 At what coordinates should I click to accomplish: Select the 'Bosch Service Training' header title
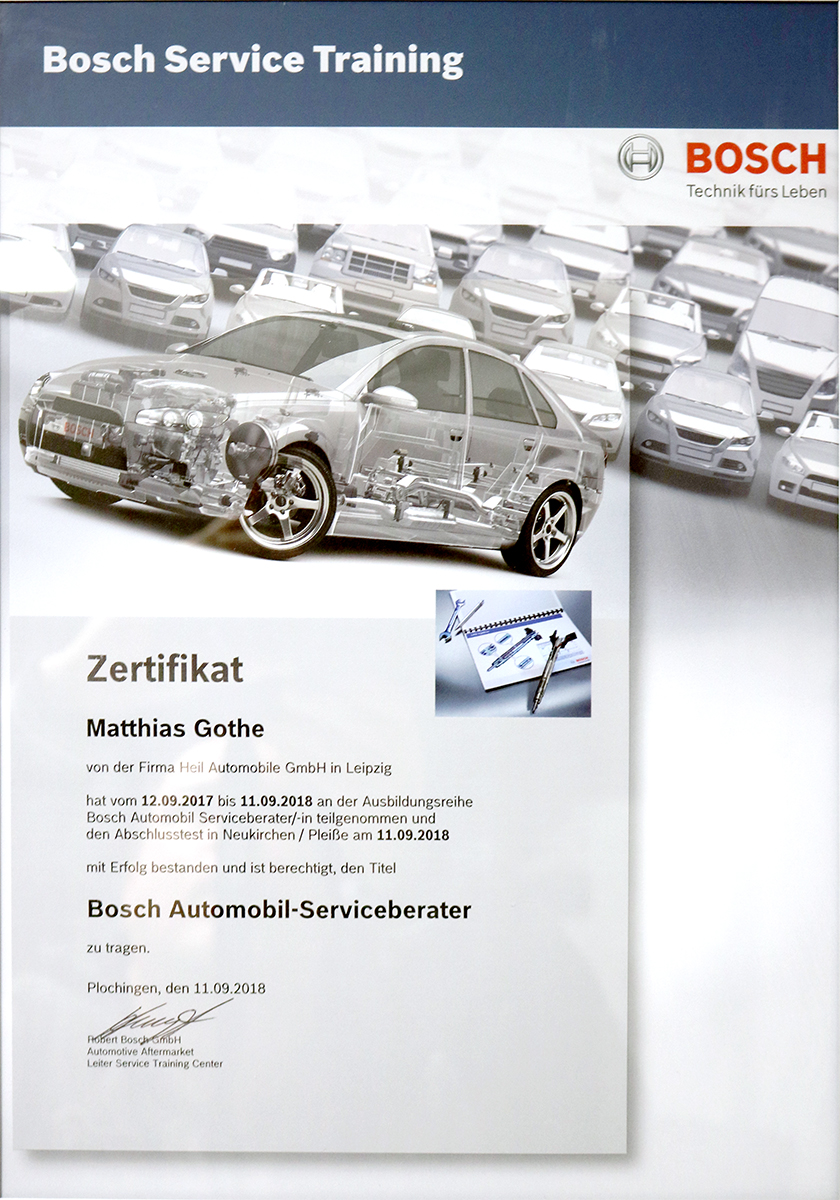coord(253,61)
